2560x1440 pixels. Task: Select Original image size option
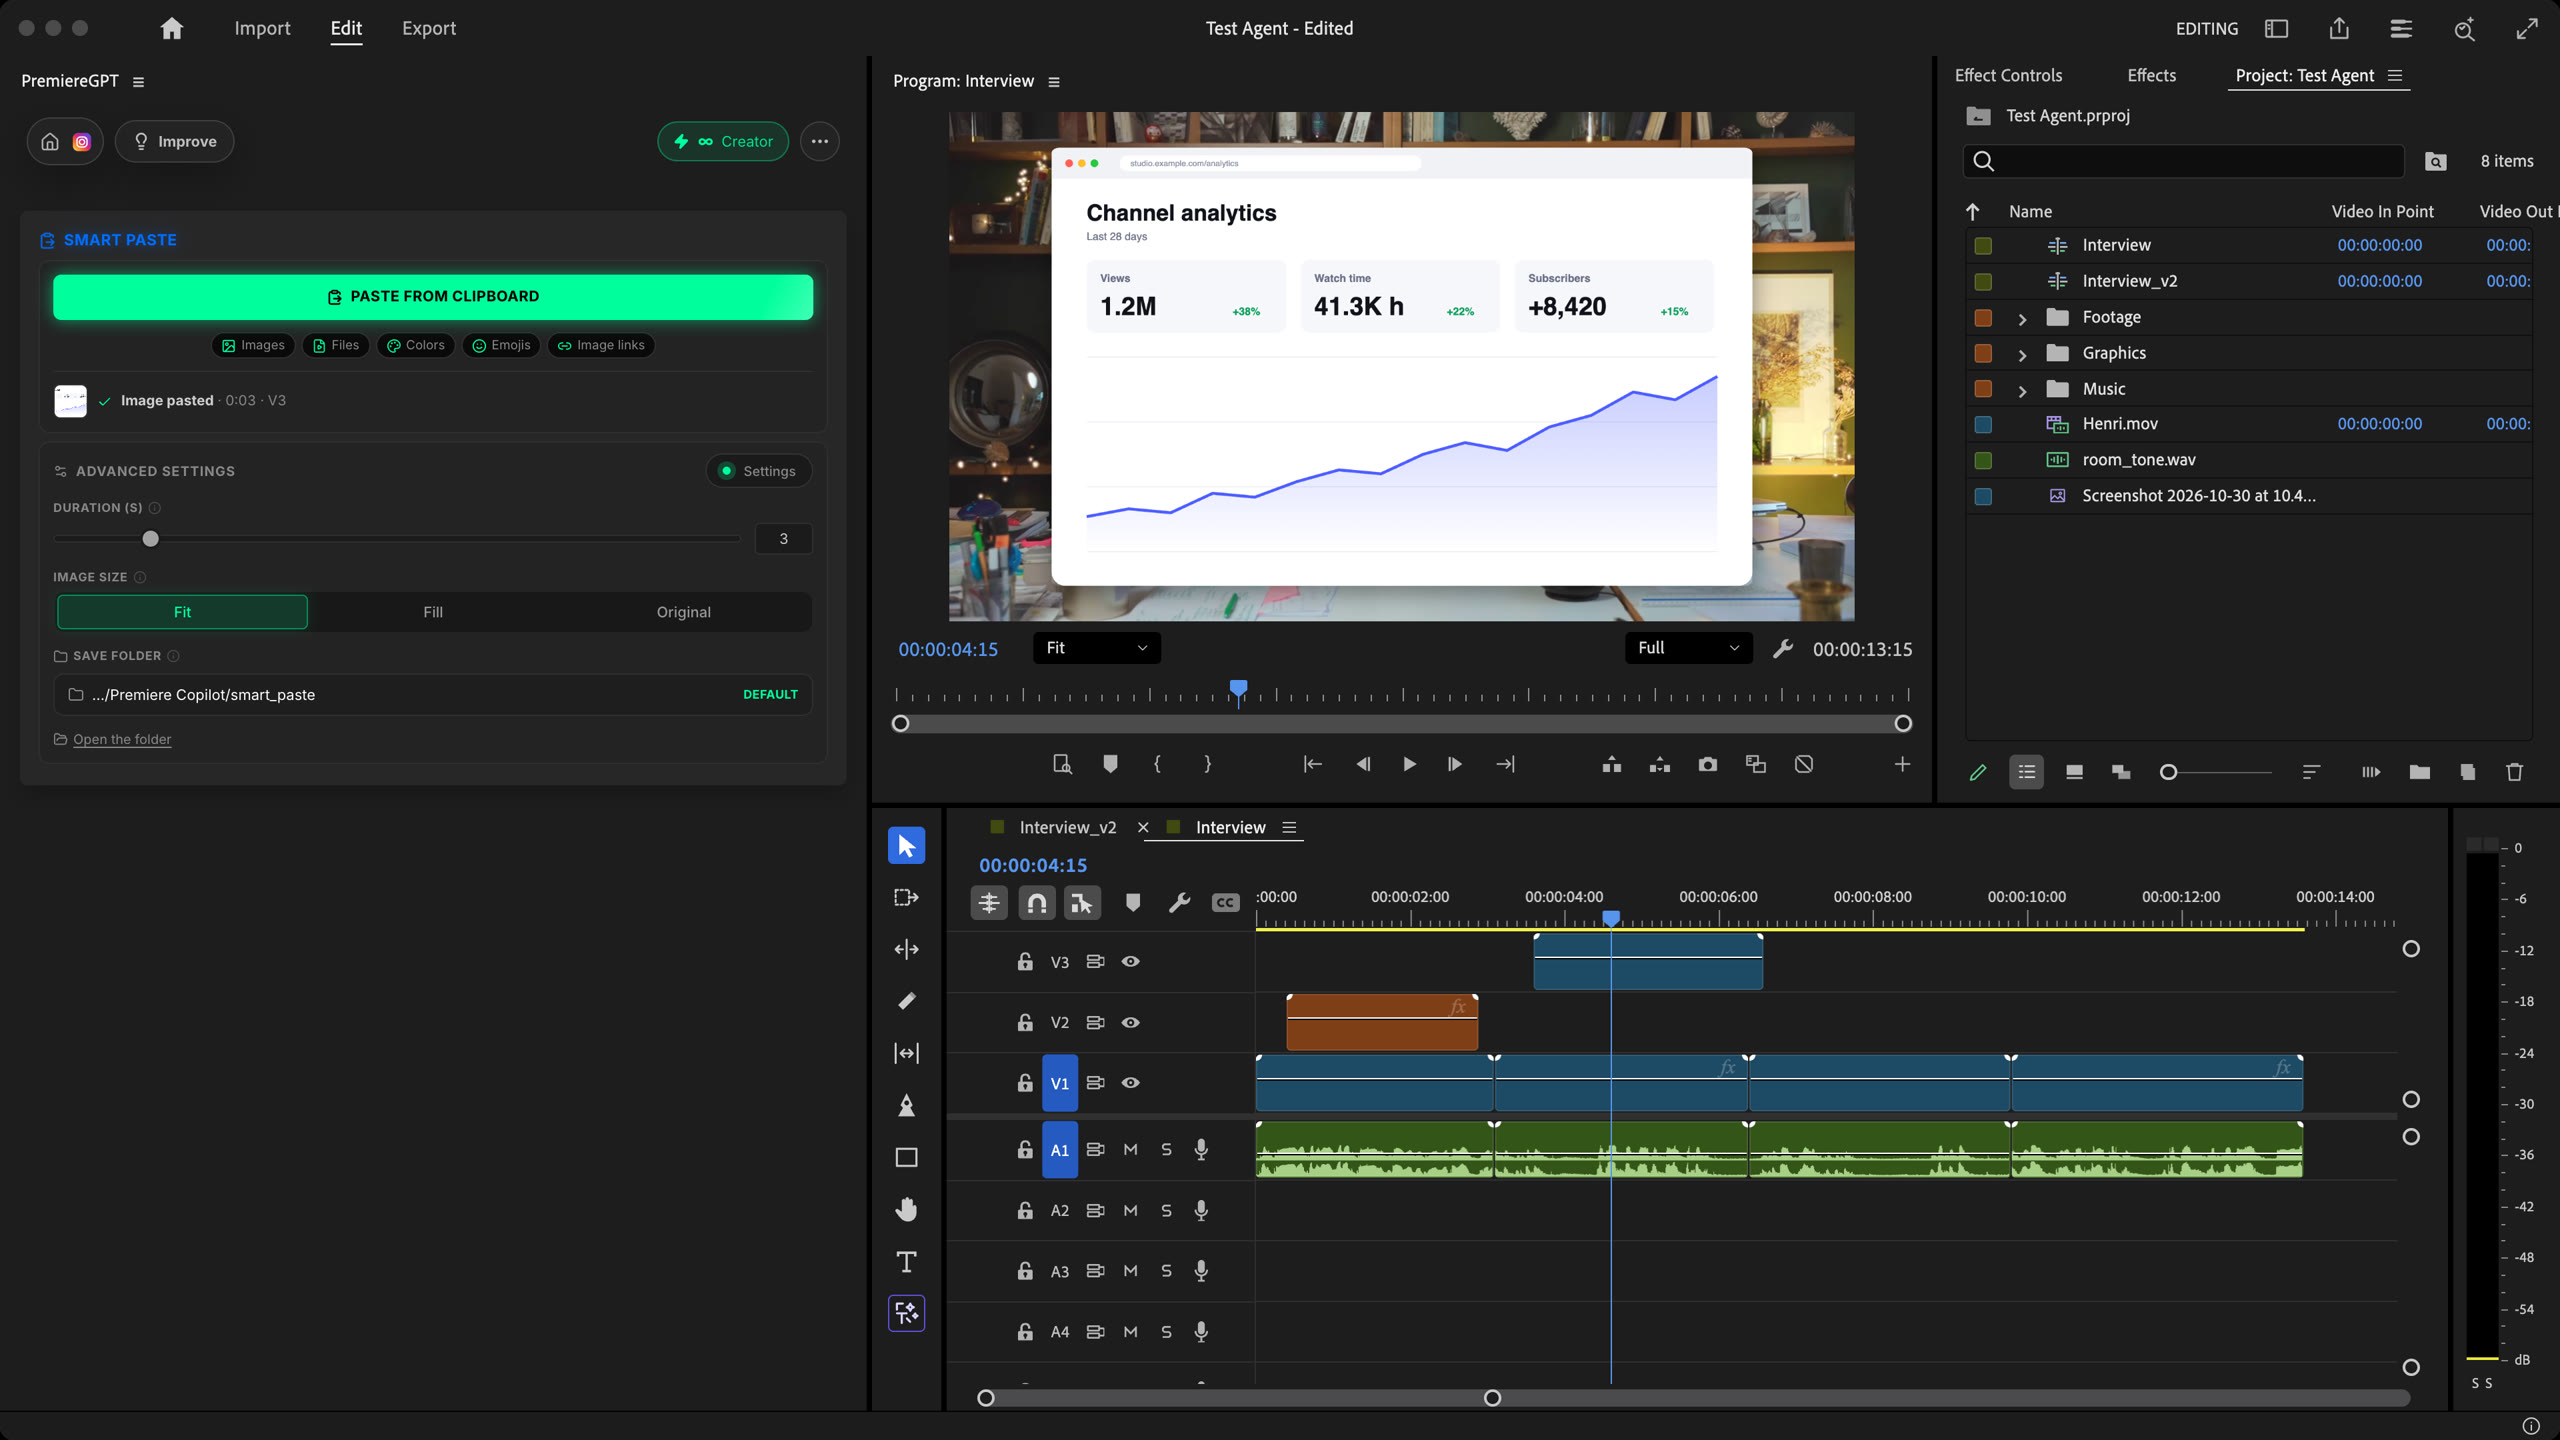[x=684, y=612]
